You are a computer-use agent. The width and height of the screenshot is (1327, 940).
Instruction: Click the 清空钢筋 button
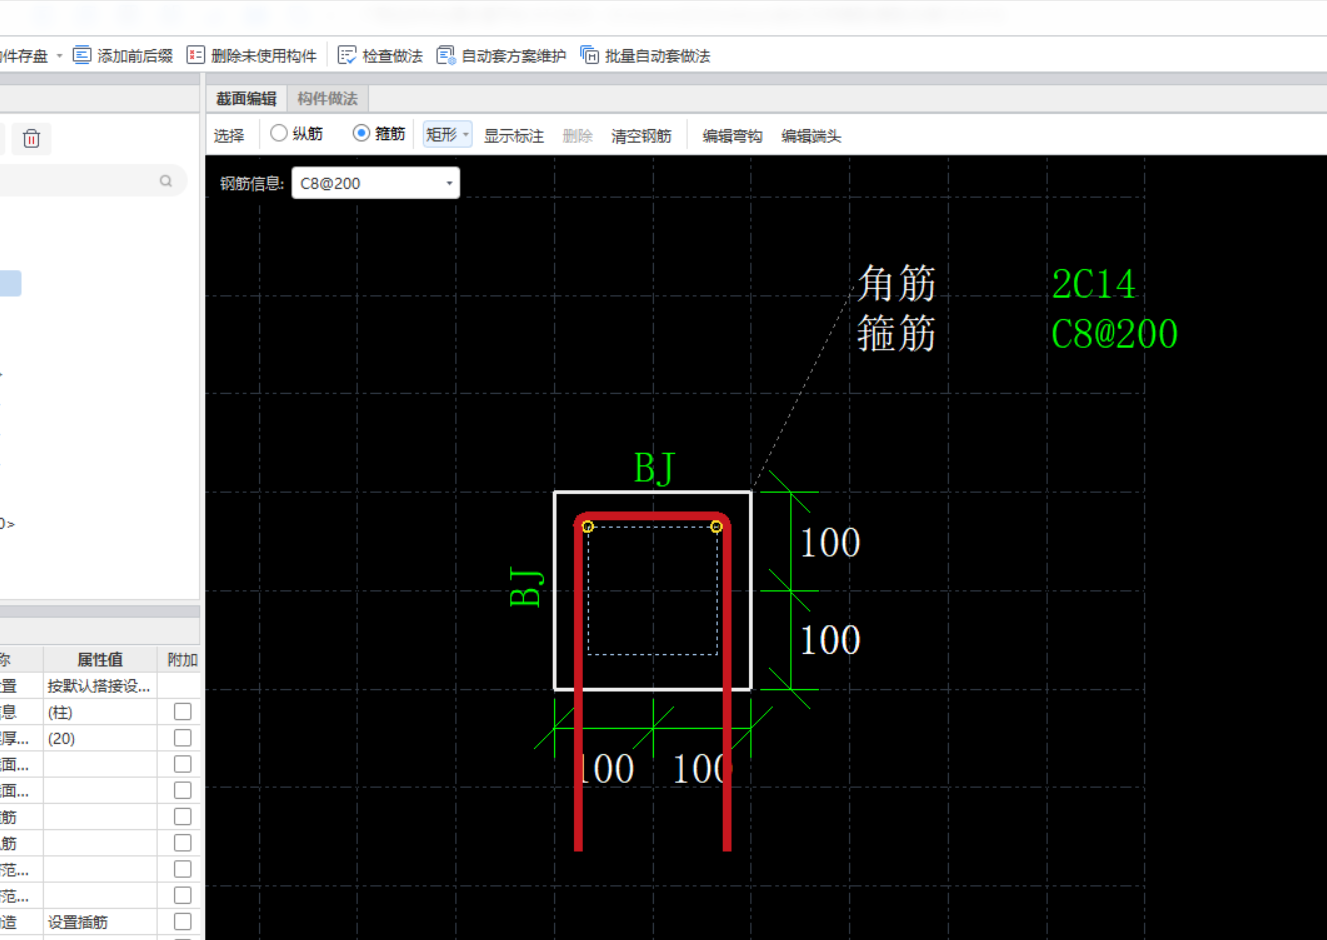[641, 136]
